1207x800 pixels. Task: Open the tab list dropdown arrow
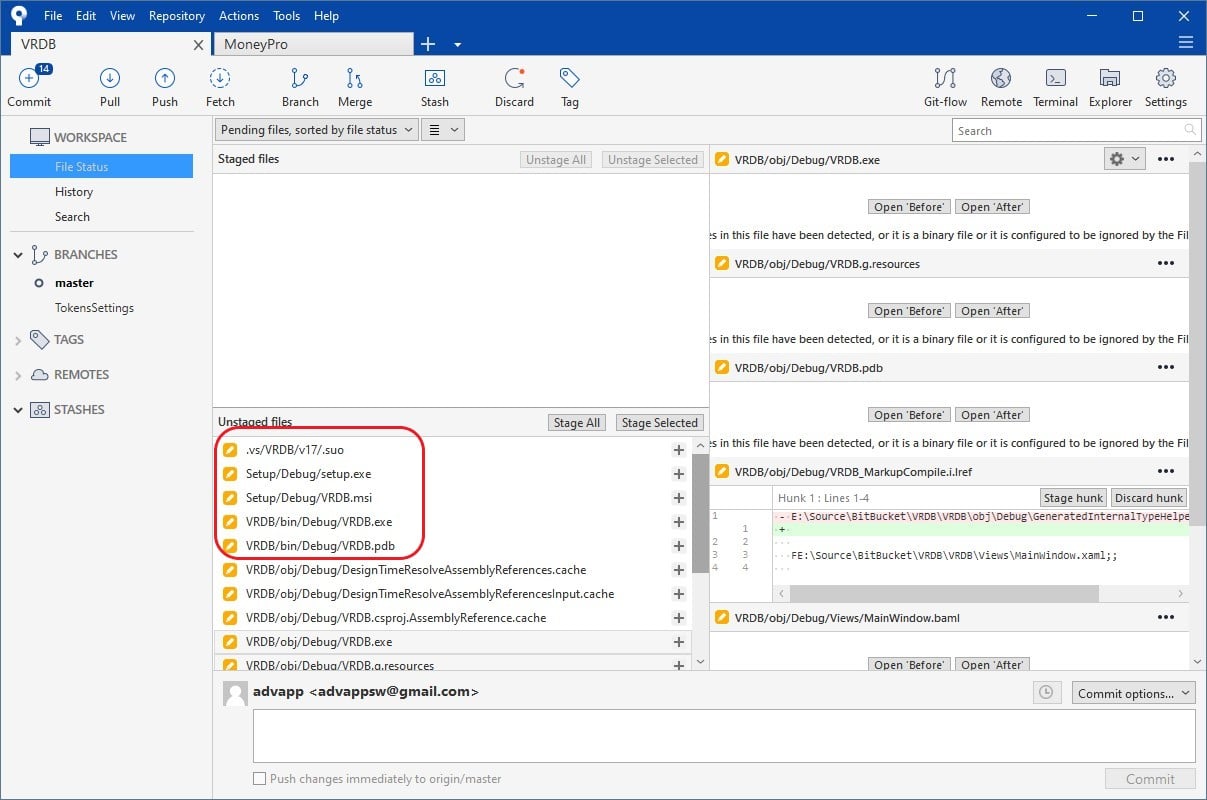[457, 45]
